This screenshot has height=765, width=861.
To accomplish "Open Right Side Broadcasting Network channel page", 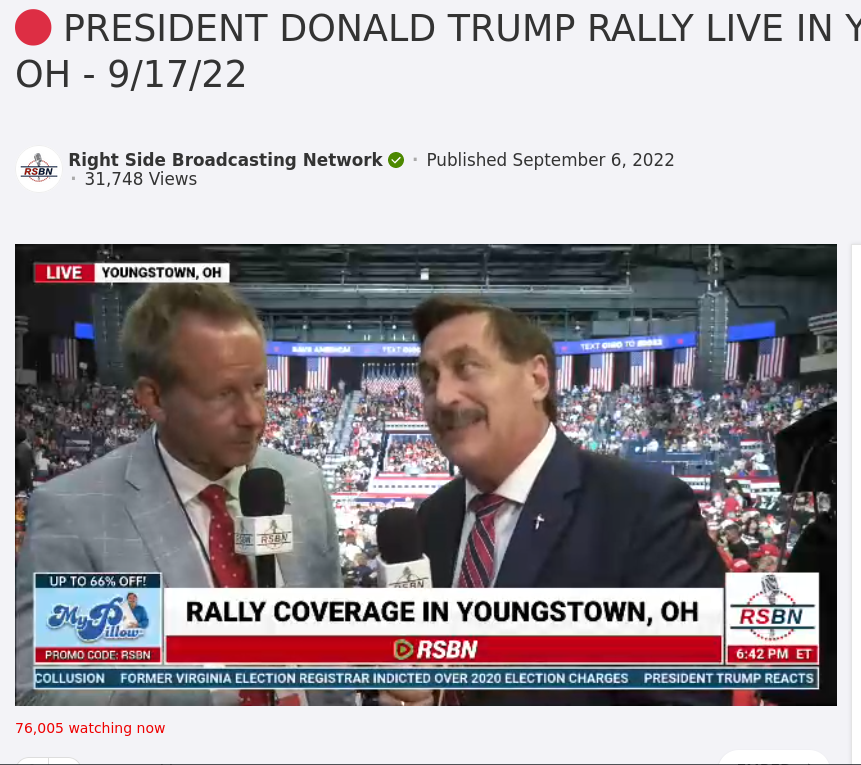I will click(225, 160).
